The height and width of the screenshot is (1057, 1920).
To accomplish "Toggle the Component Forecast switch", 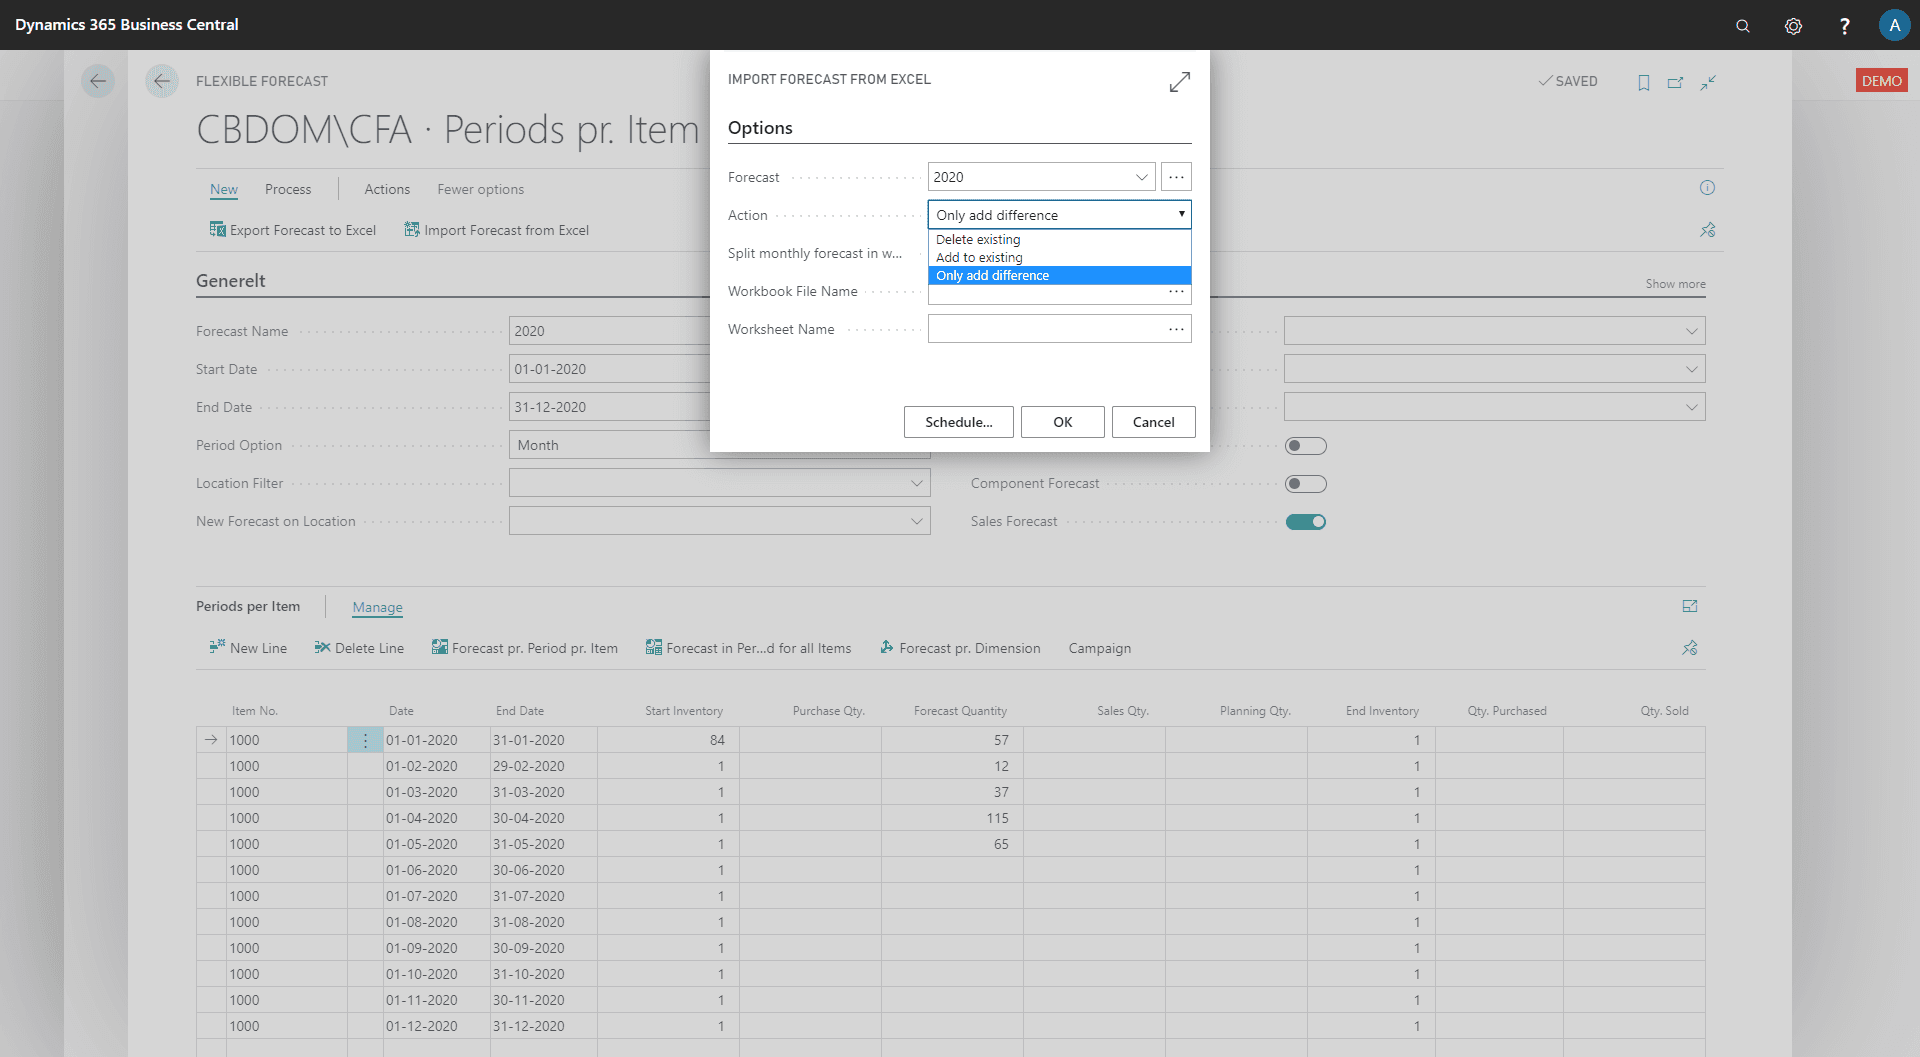I will coord(1305,484).
